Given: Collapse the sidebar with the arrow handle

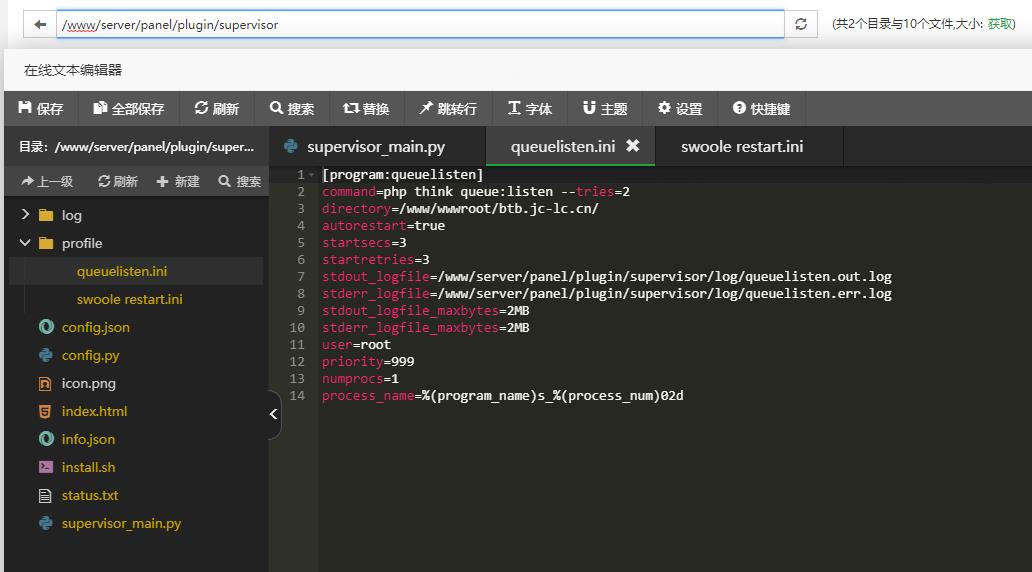Looking at the screenshot, I should coord(274,415).
